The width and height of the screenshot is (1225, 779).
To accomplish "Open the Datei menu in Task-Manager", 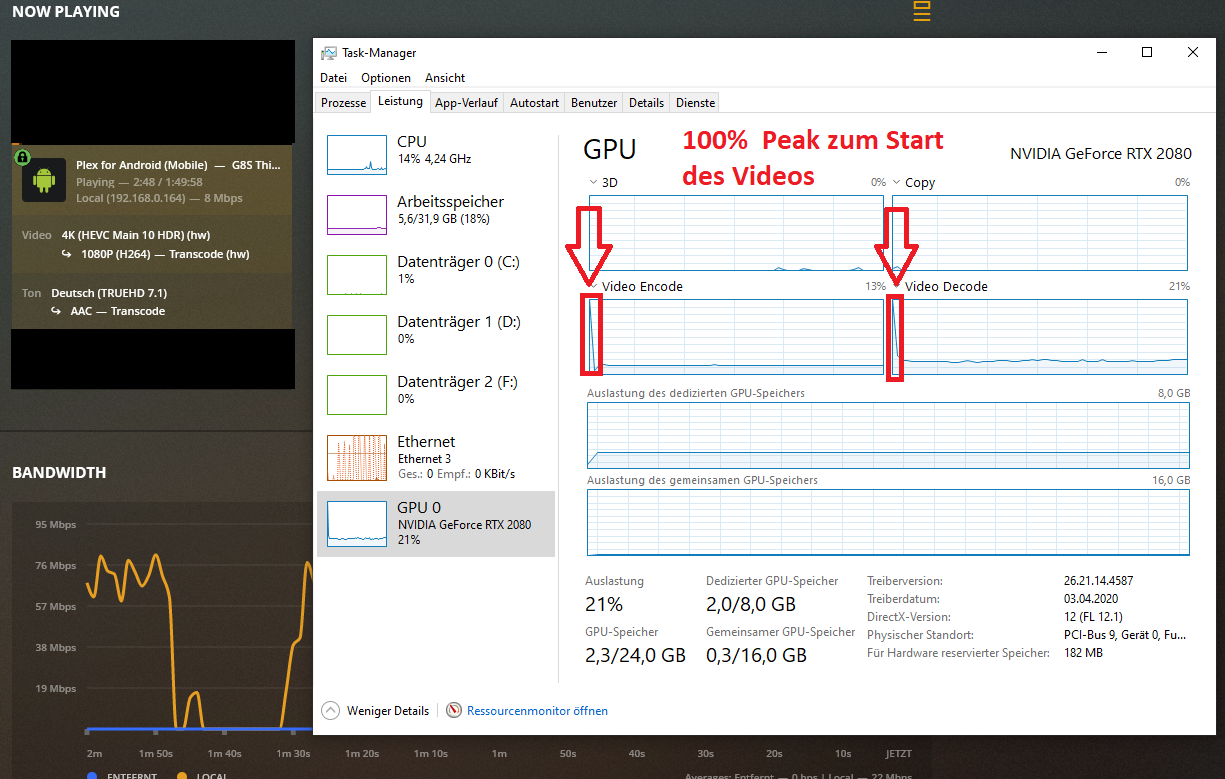I will (x=333, y=78).
